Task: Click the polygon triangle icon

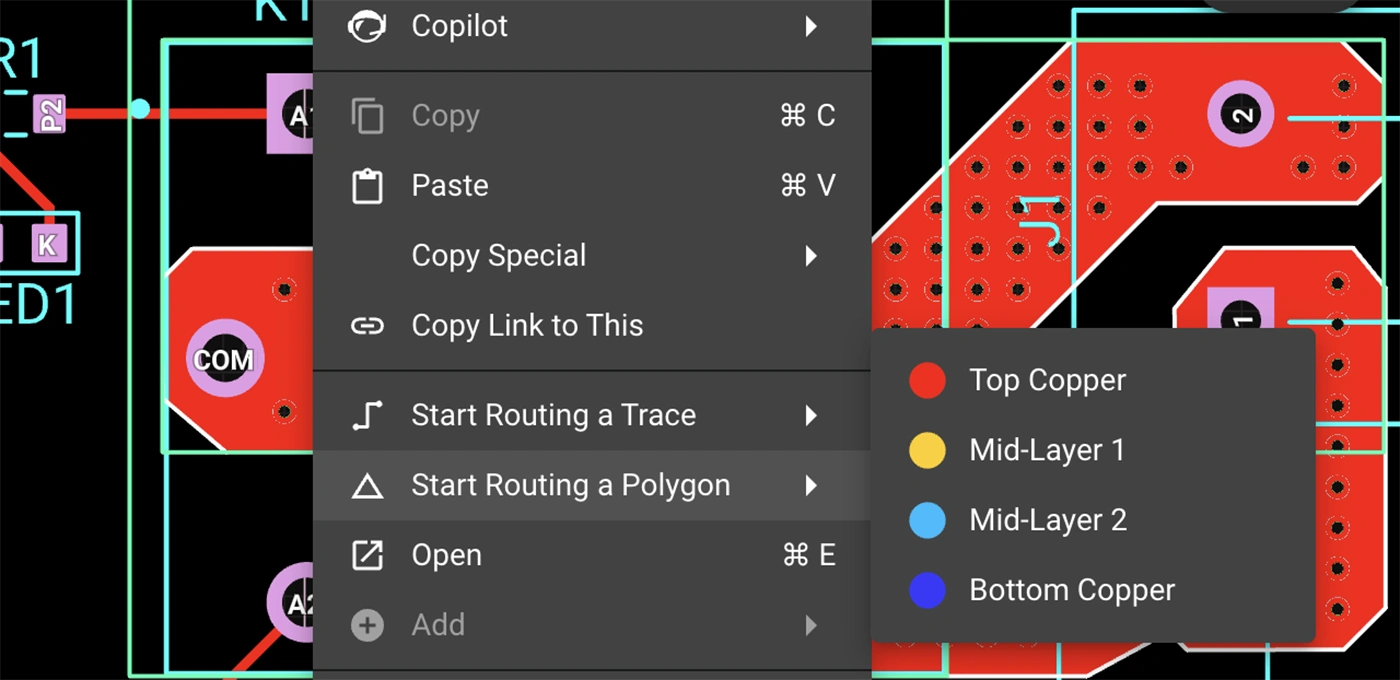Action: pyautogui.click(x=367, y=486)
